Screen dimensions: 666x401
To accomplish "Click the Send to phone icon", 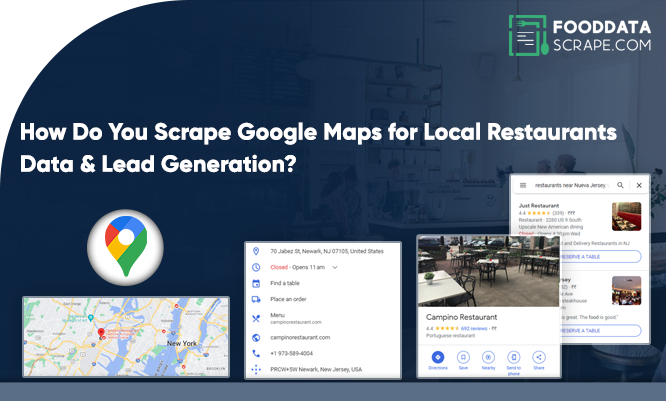I will click(x=514, y=357).
